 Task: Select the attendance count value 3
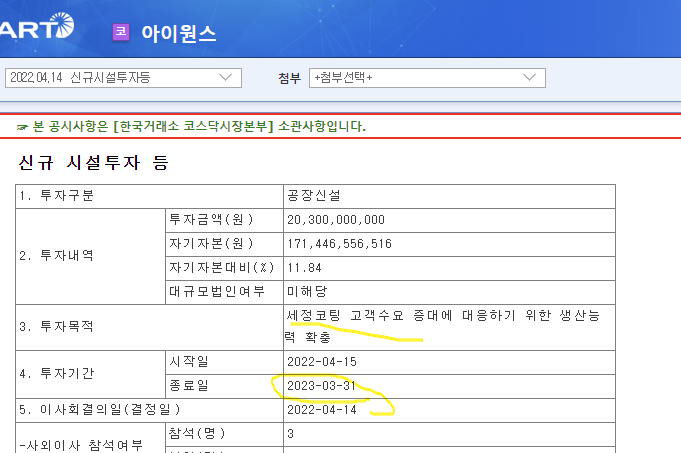click(x=291, y=433)
